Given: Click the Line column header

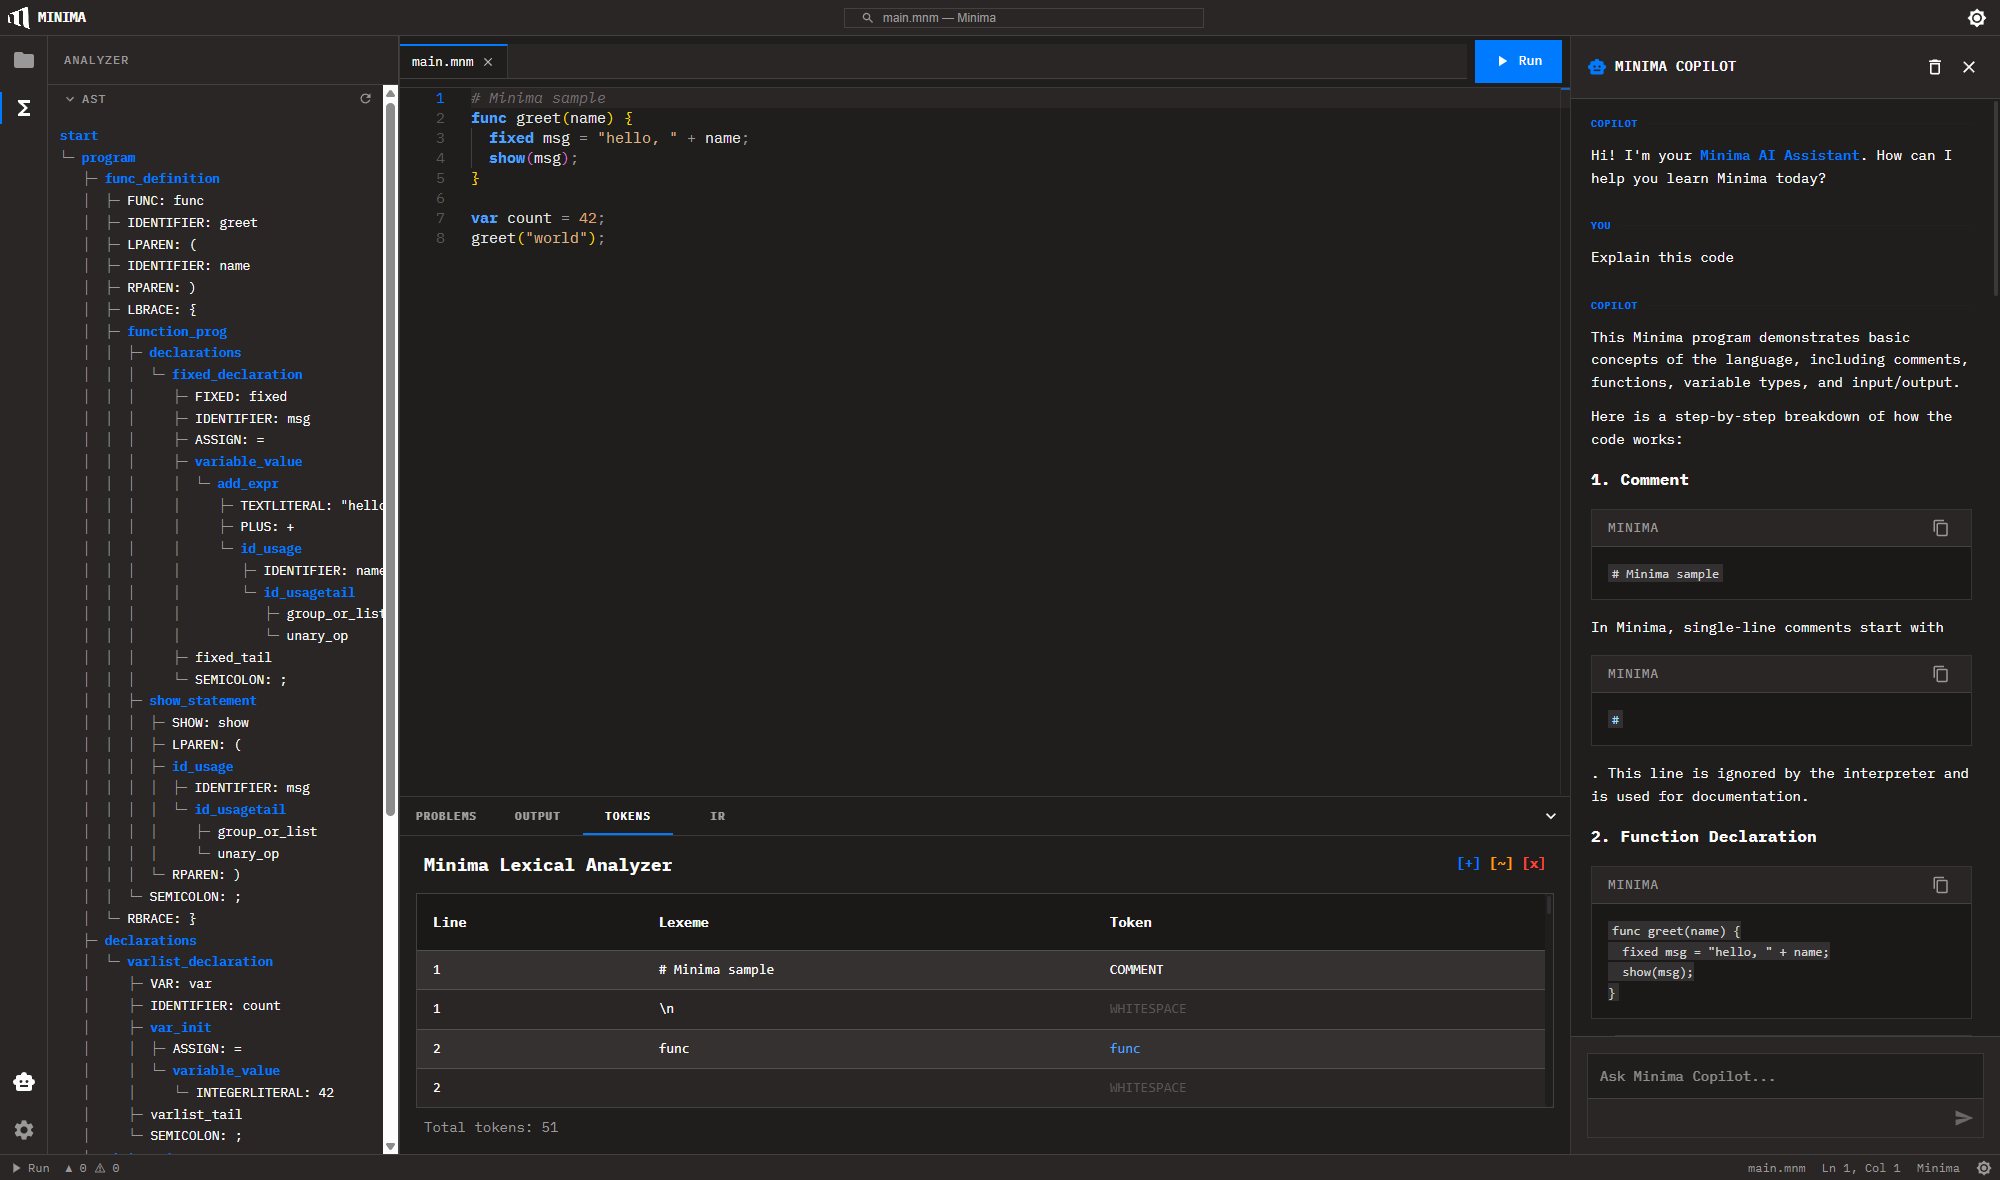Looking at the screenshot, I should point(450,922).
